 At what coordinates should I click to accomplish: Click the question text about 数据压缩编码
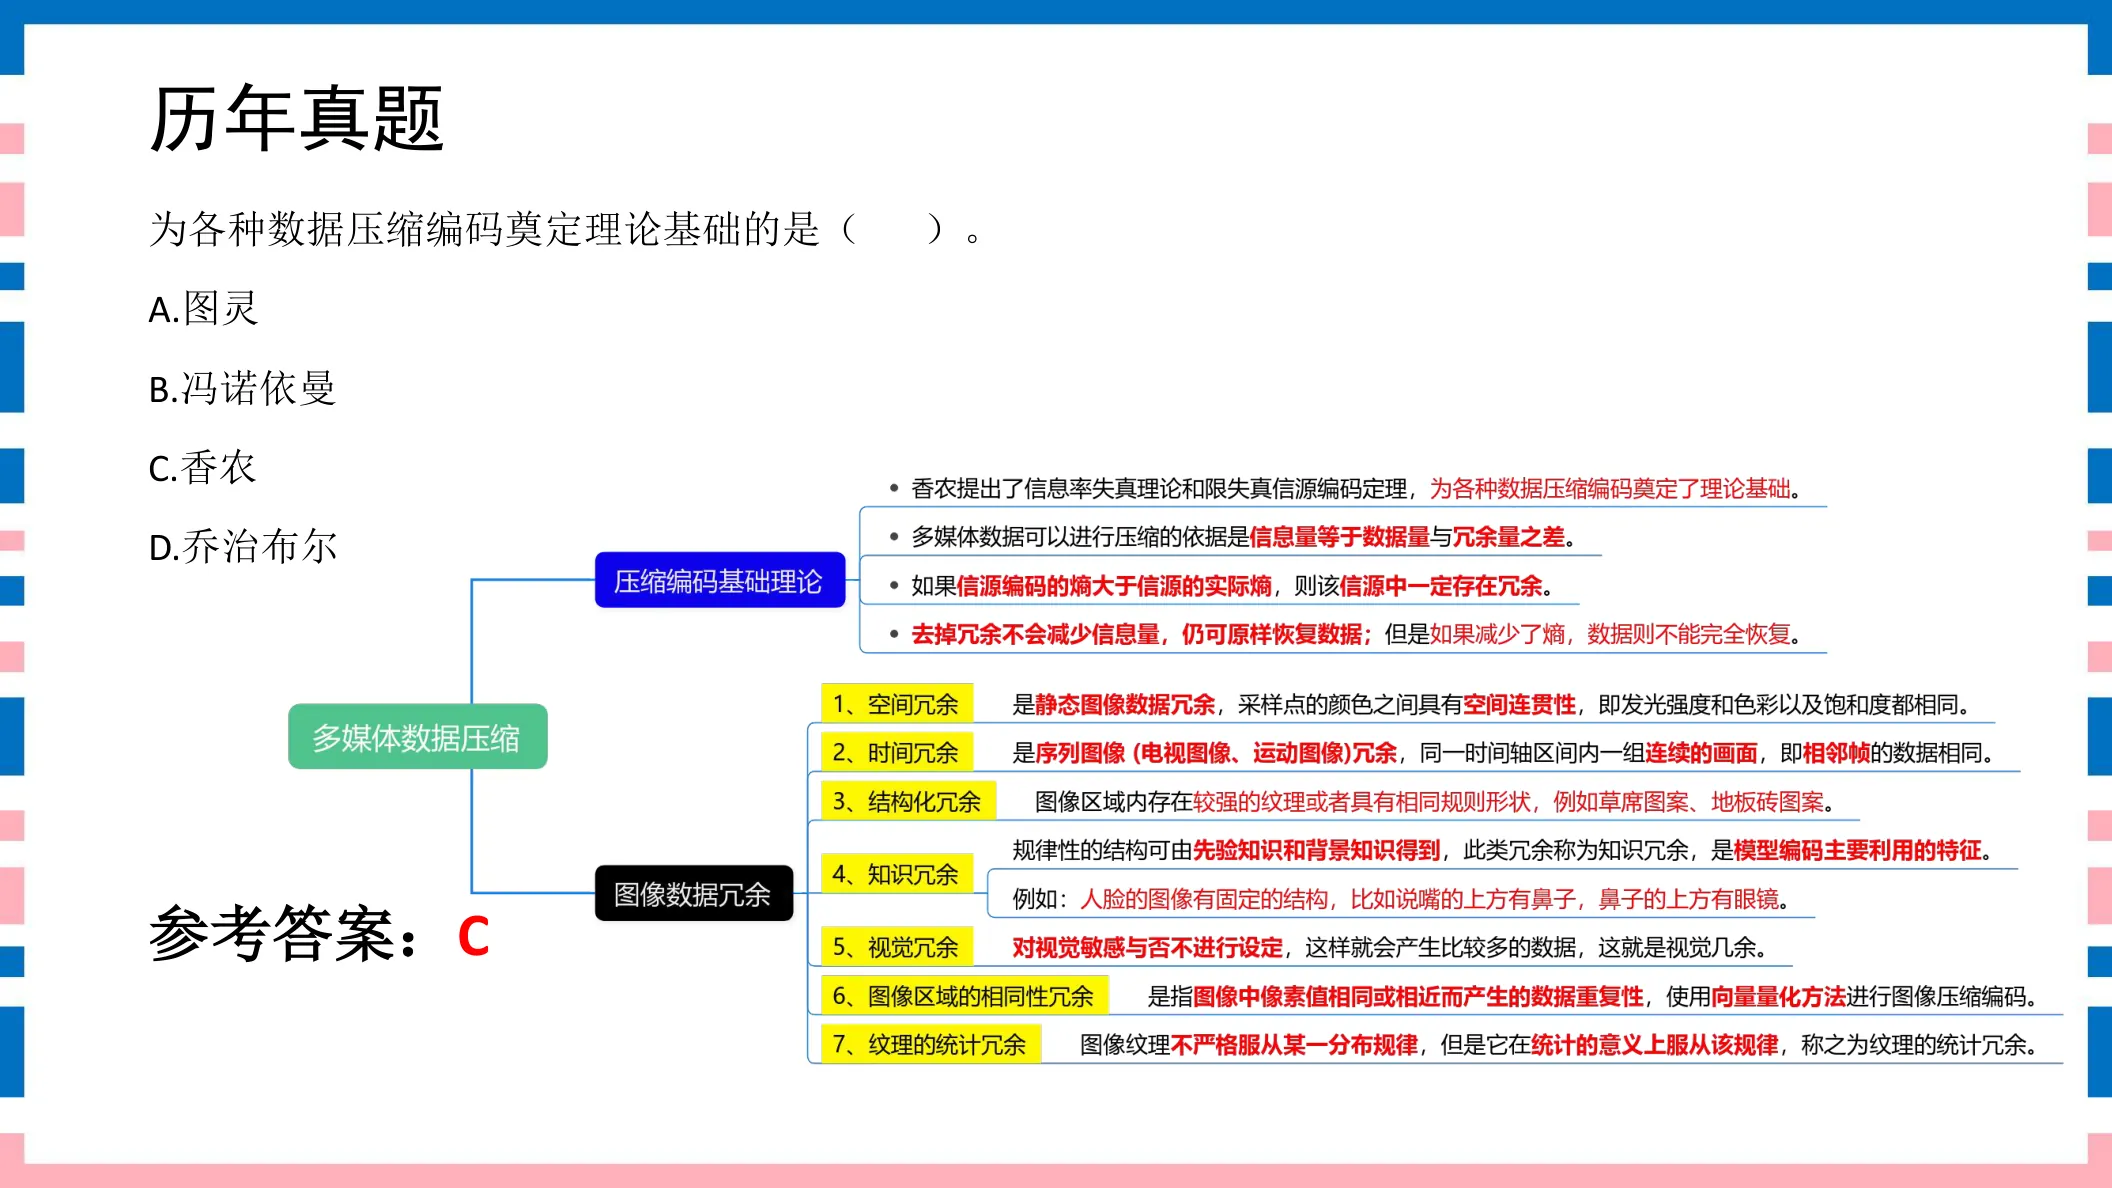[x=566, y=229]
